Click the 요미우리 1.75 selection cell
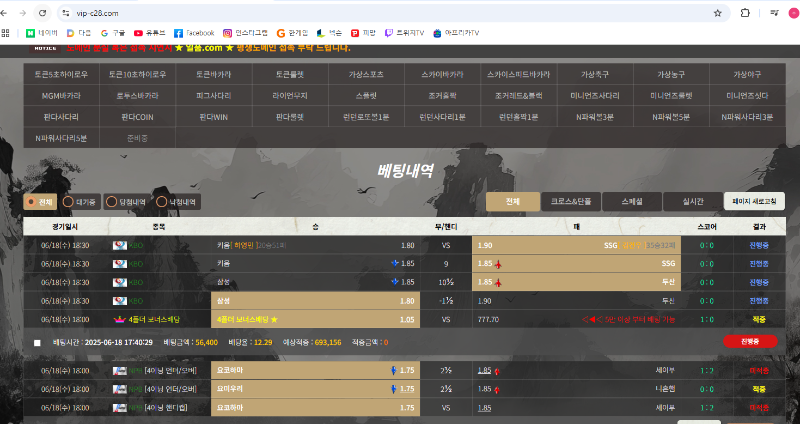The image size is (800, 424). (x=315, y=389)
